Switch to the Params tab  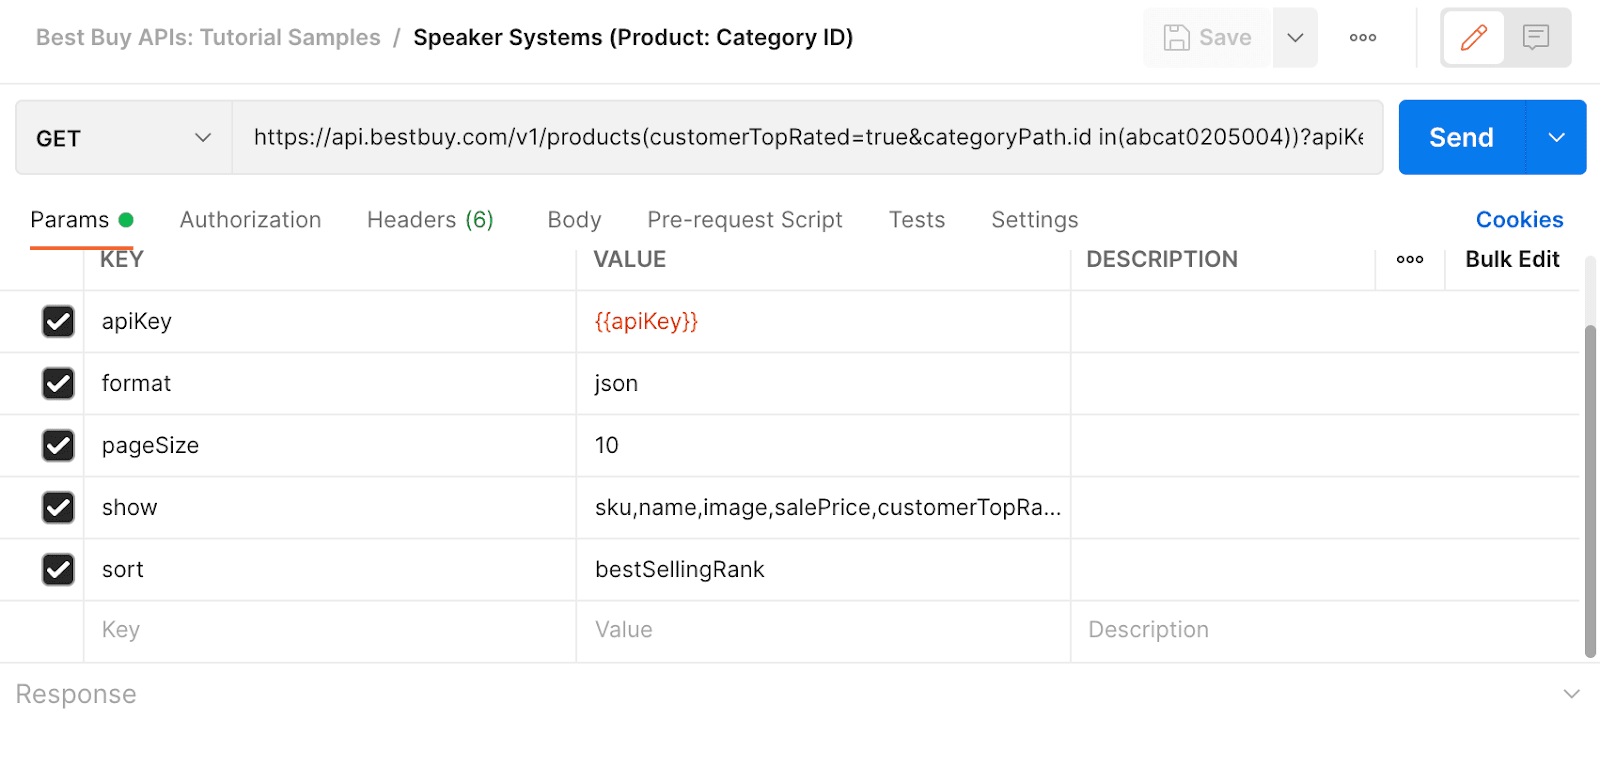tap(81, 220)
